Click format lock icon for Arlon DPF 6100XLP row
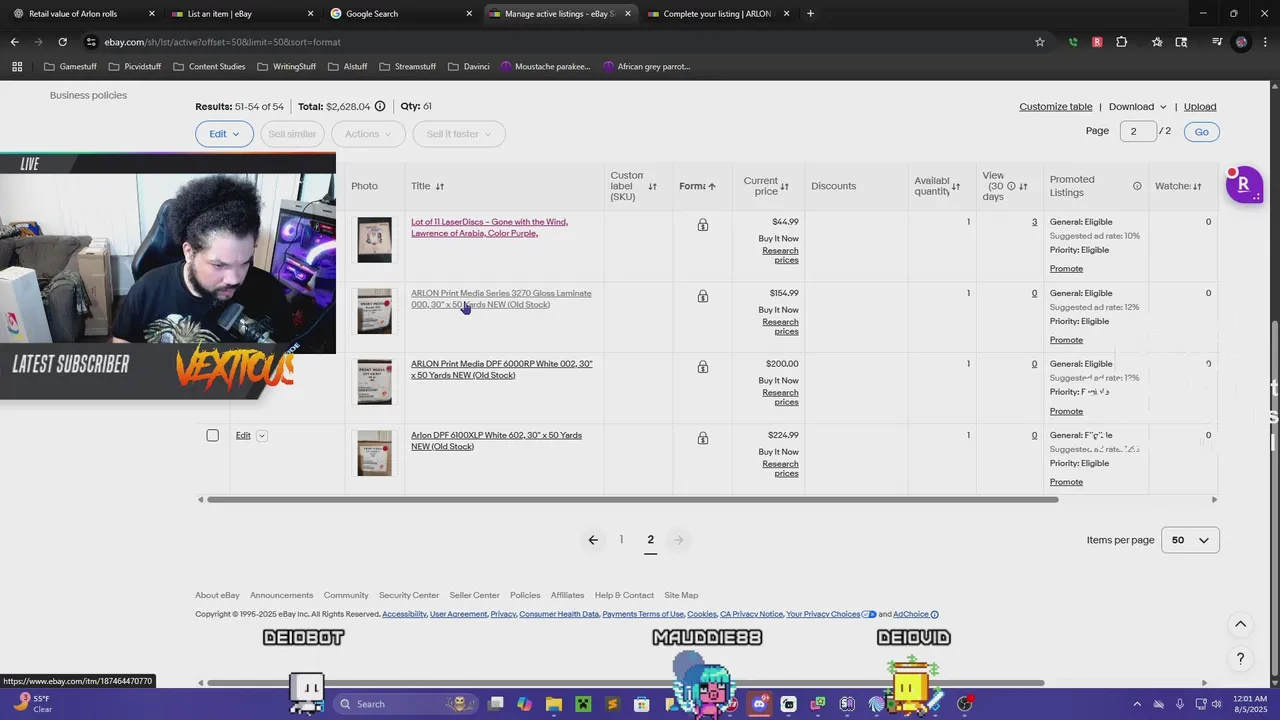 tap(703, 438)
